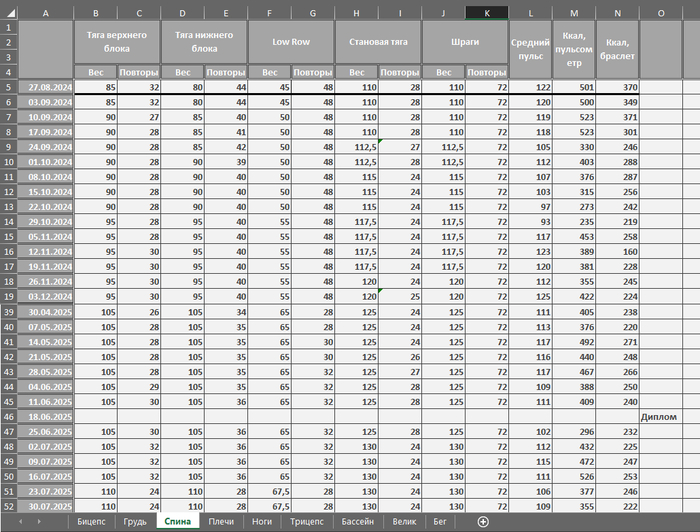
Task: Click the 'Тяга нижнего блока' header cell
Action: pos(204,42)
